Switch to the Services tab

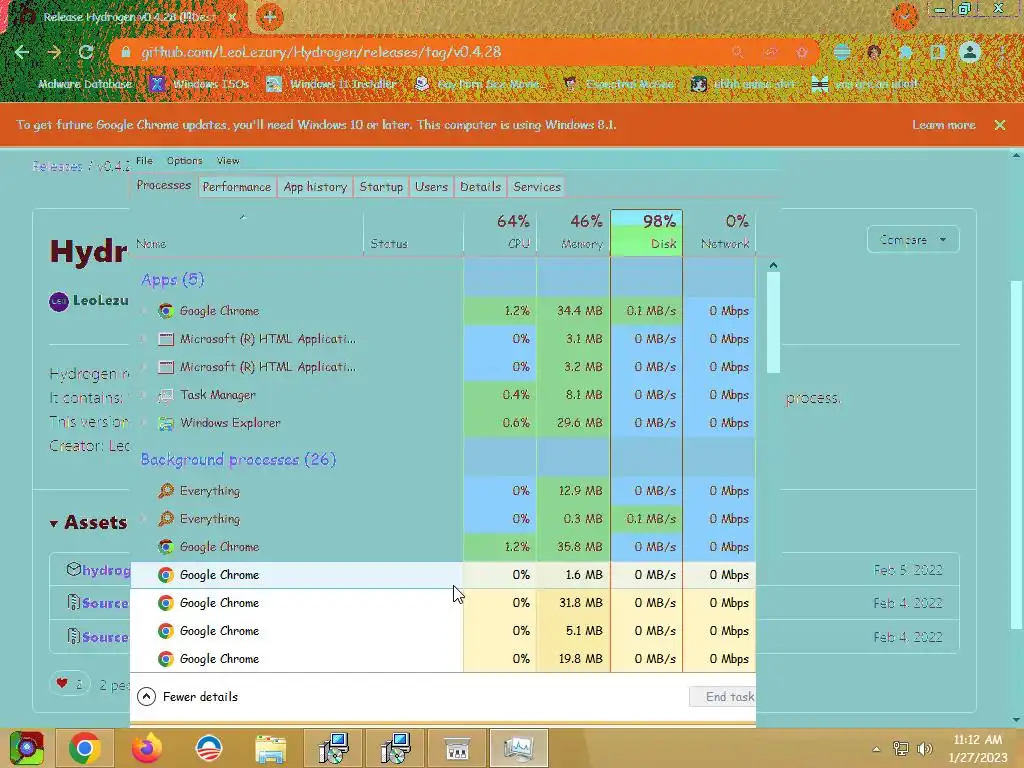click(537, 187)
